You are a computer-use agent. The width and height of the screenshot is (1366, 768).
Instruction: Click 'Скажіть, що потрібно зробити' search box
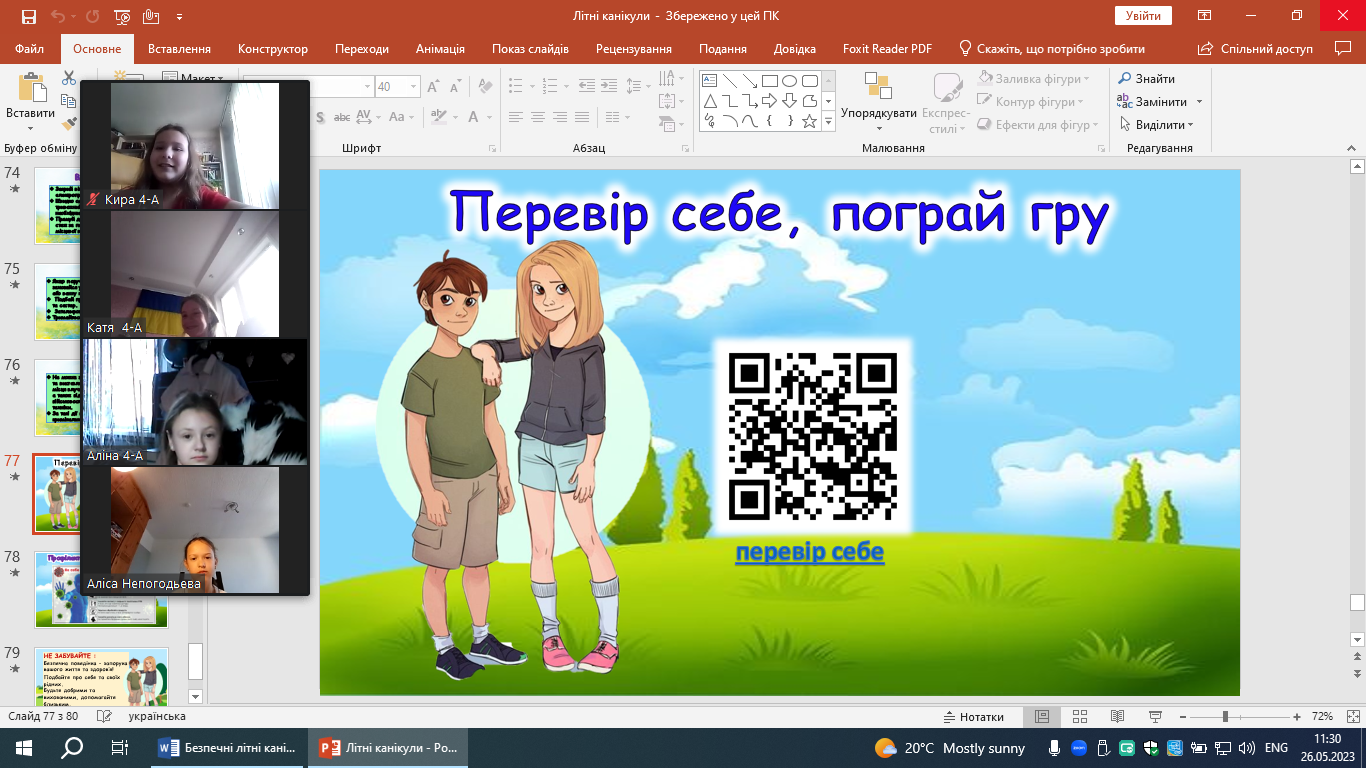click(x=1051, y=49)
